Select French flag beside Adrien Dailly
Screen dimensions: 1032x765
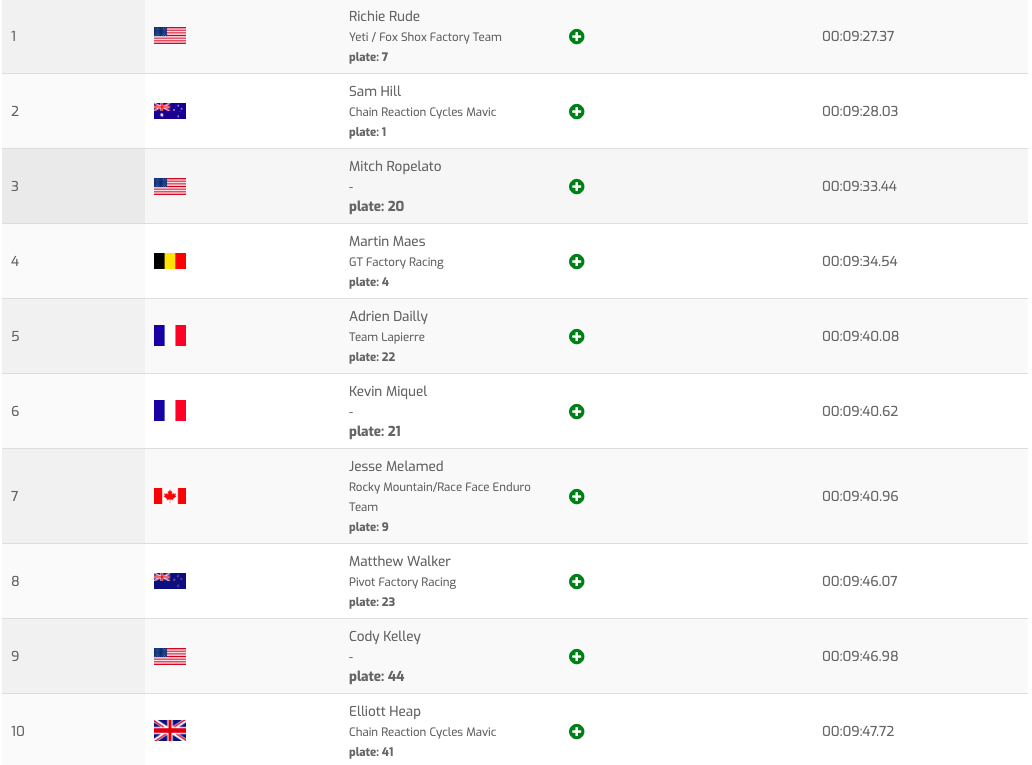coord(170,336)
